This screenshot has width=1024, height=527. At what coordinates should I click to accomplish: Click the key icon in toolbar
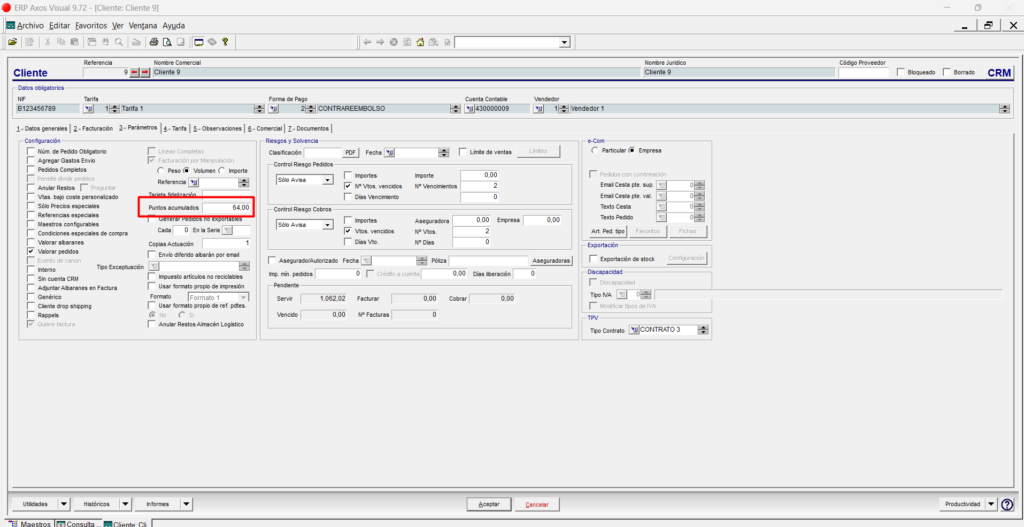225,42
